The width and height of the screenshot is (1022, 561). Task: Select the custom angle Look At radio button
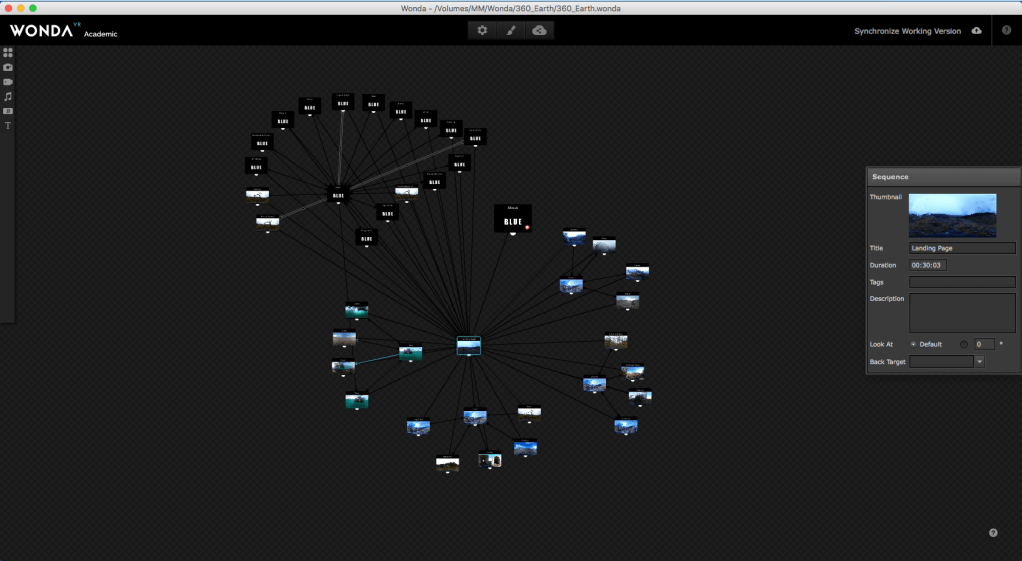[x=964, y=344]
